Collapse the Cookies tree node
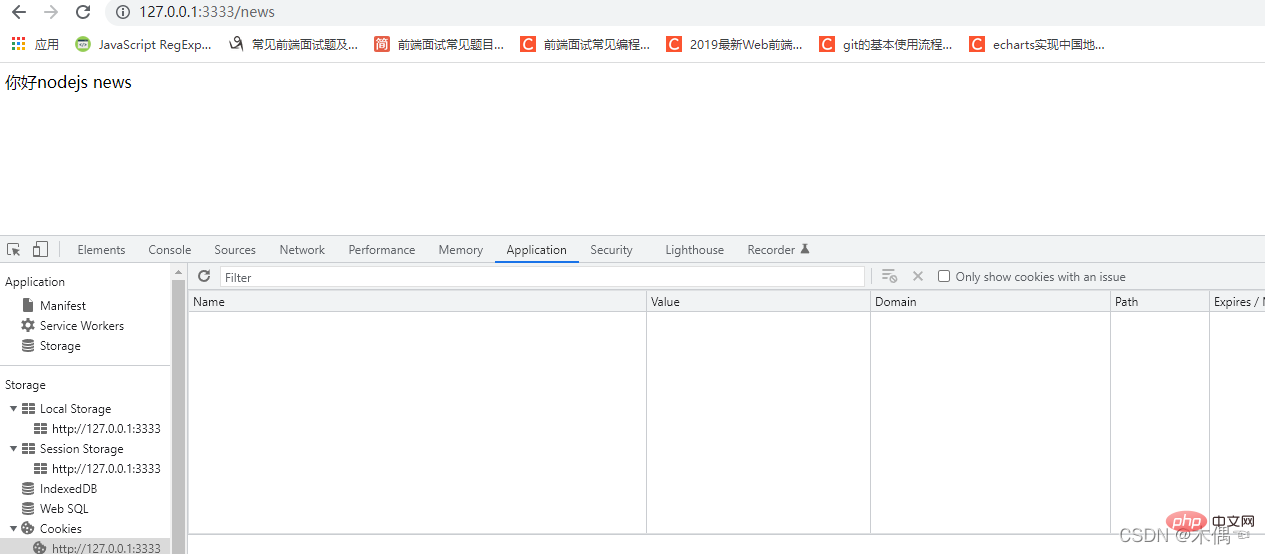Screen dimensions: 1265x554 (14, 529)
